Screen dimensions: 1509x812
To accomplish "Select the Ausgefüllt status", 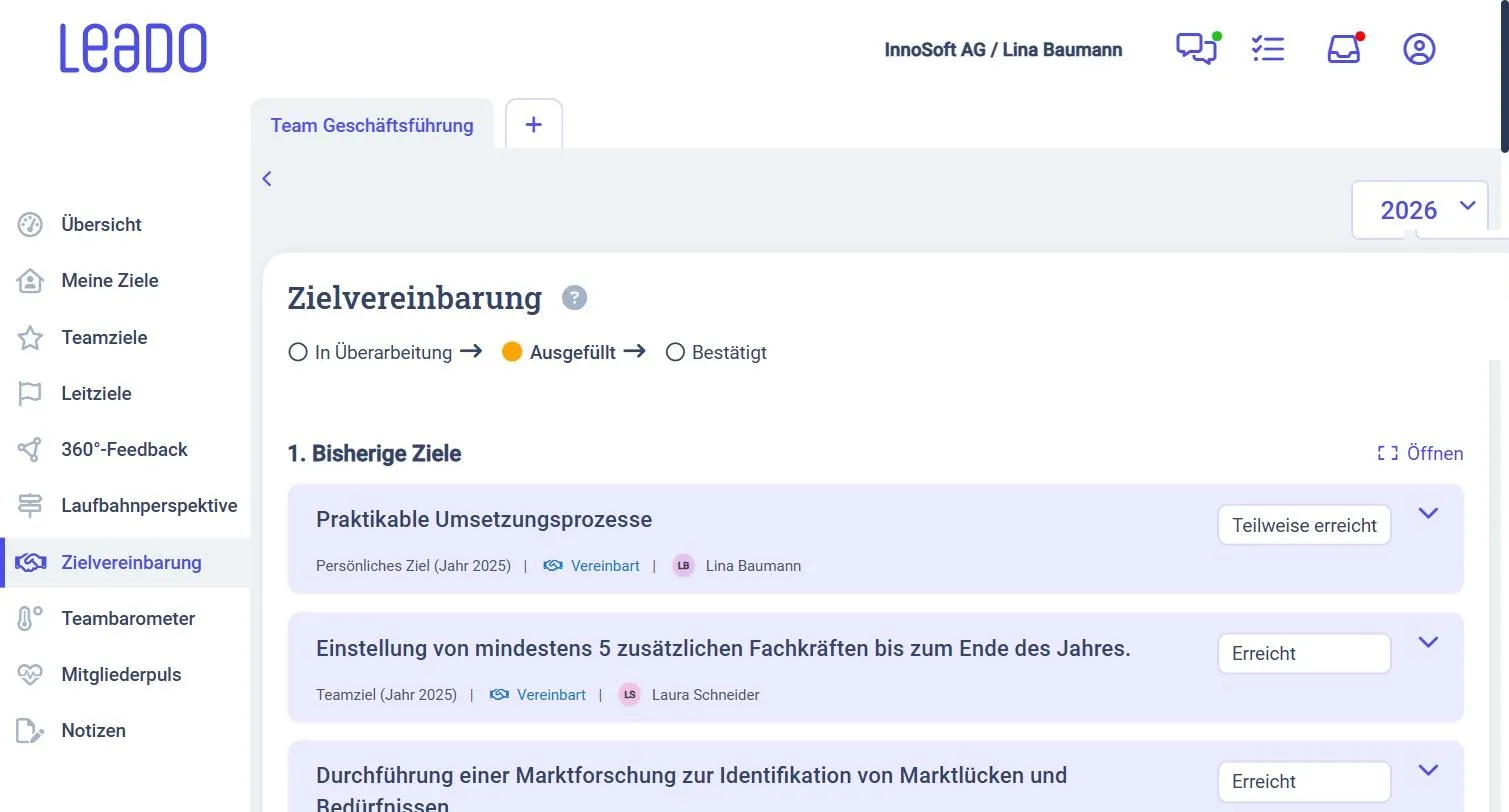I will [x=559, y=352].
